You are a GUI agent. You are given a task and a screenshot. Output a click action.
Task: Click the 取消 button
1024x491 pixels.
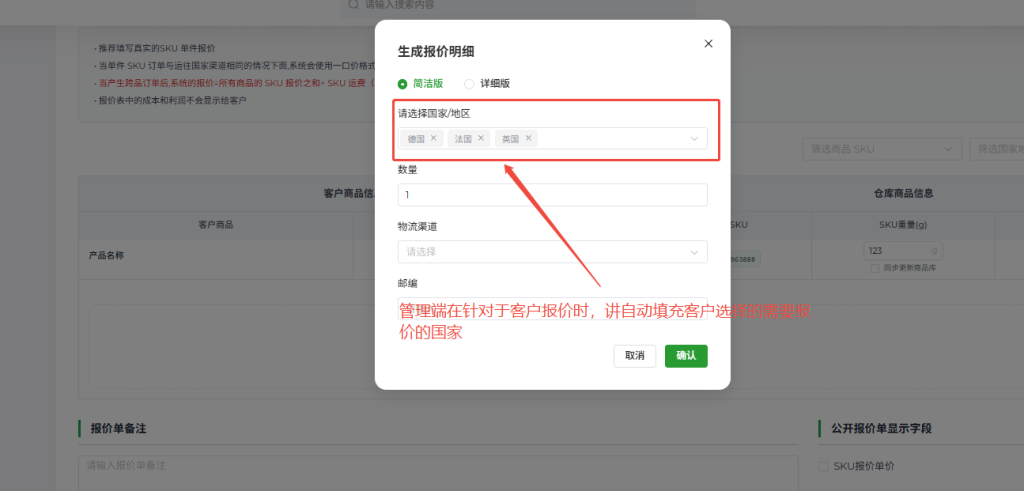pyautogui.click(x=634, y=356)
